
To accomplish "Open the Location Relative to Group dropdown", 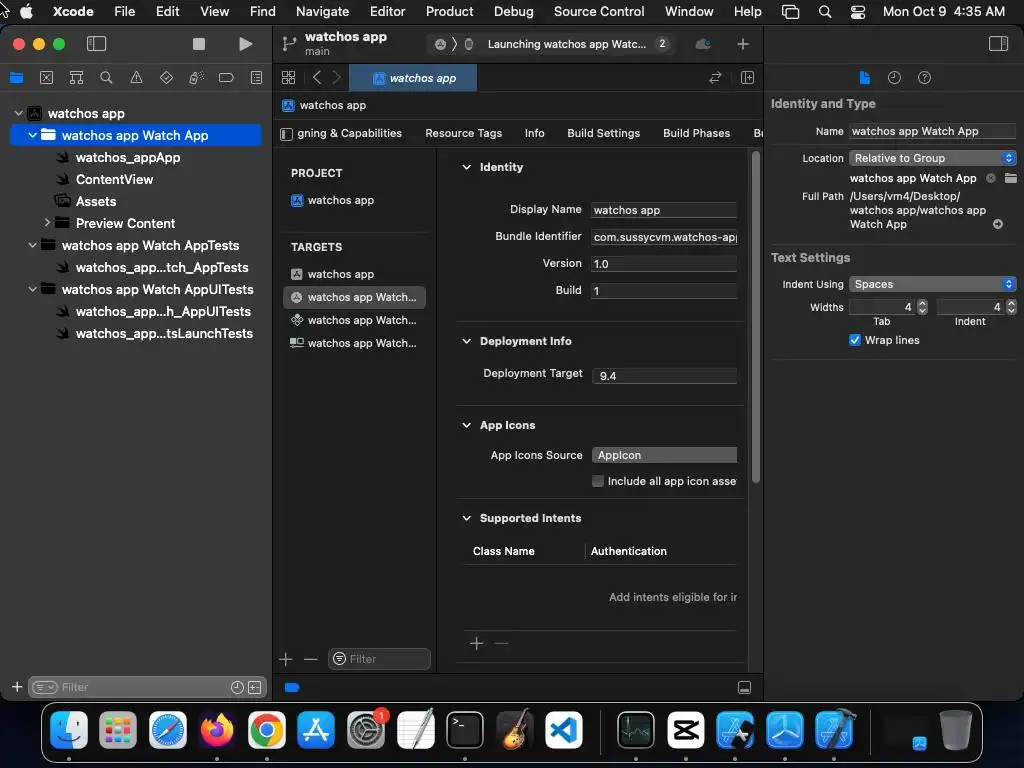I will click(932, 158).
